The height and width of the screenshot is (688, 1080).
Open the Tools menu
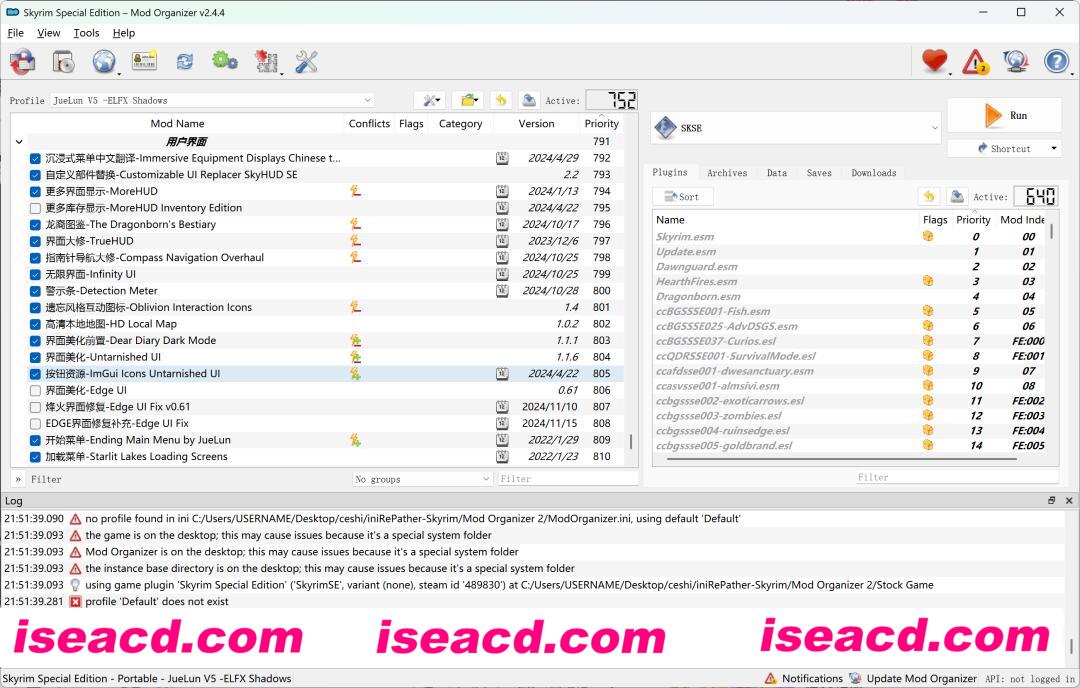point(86,33)
